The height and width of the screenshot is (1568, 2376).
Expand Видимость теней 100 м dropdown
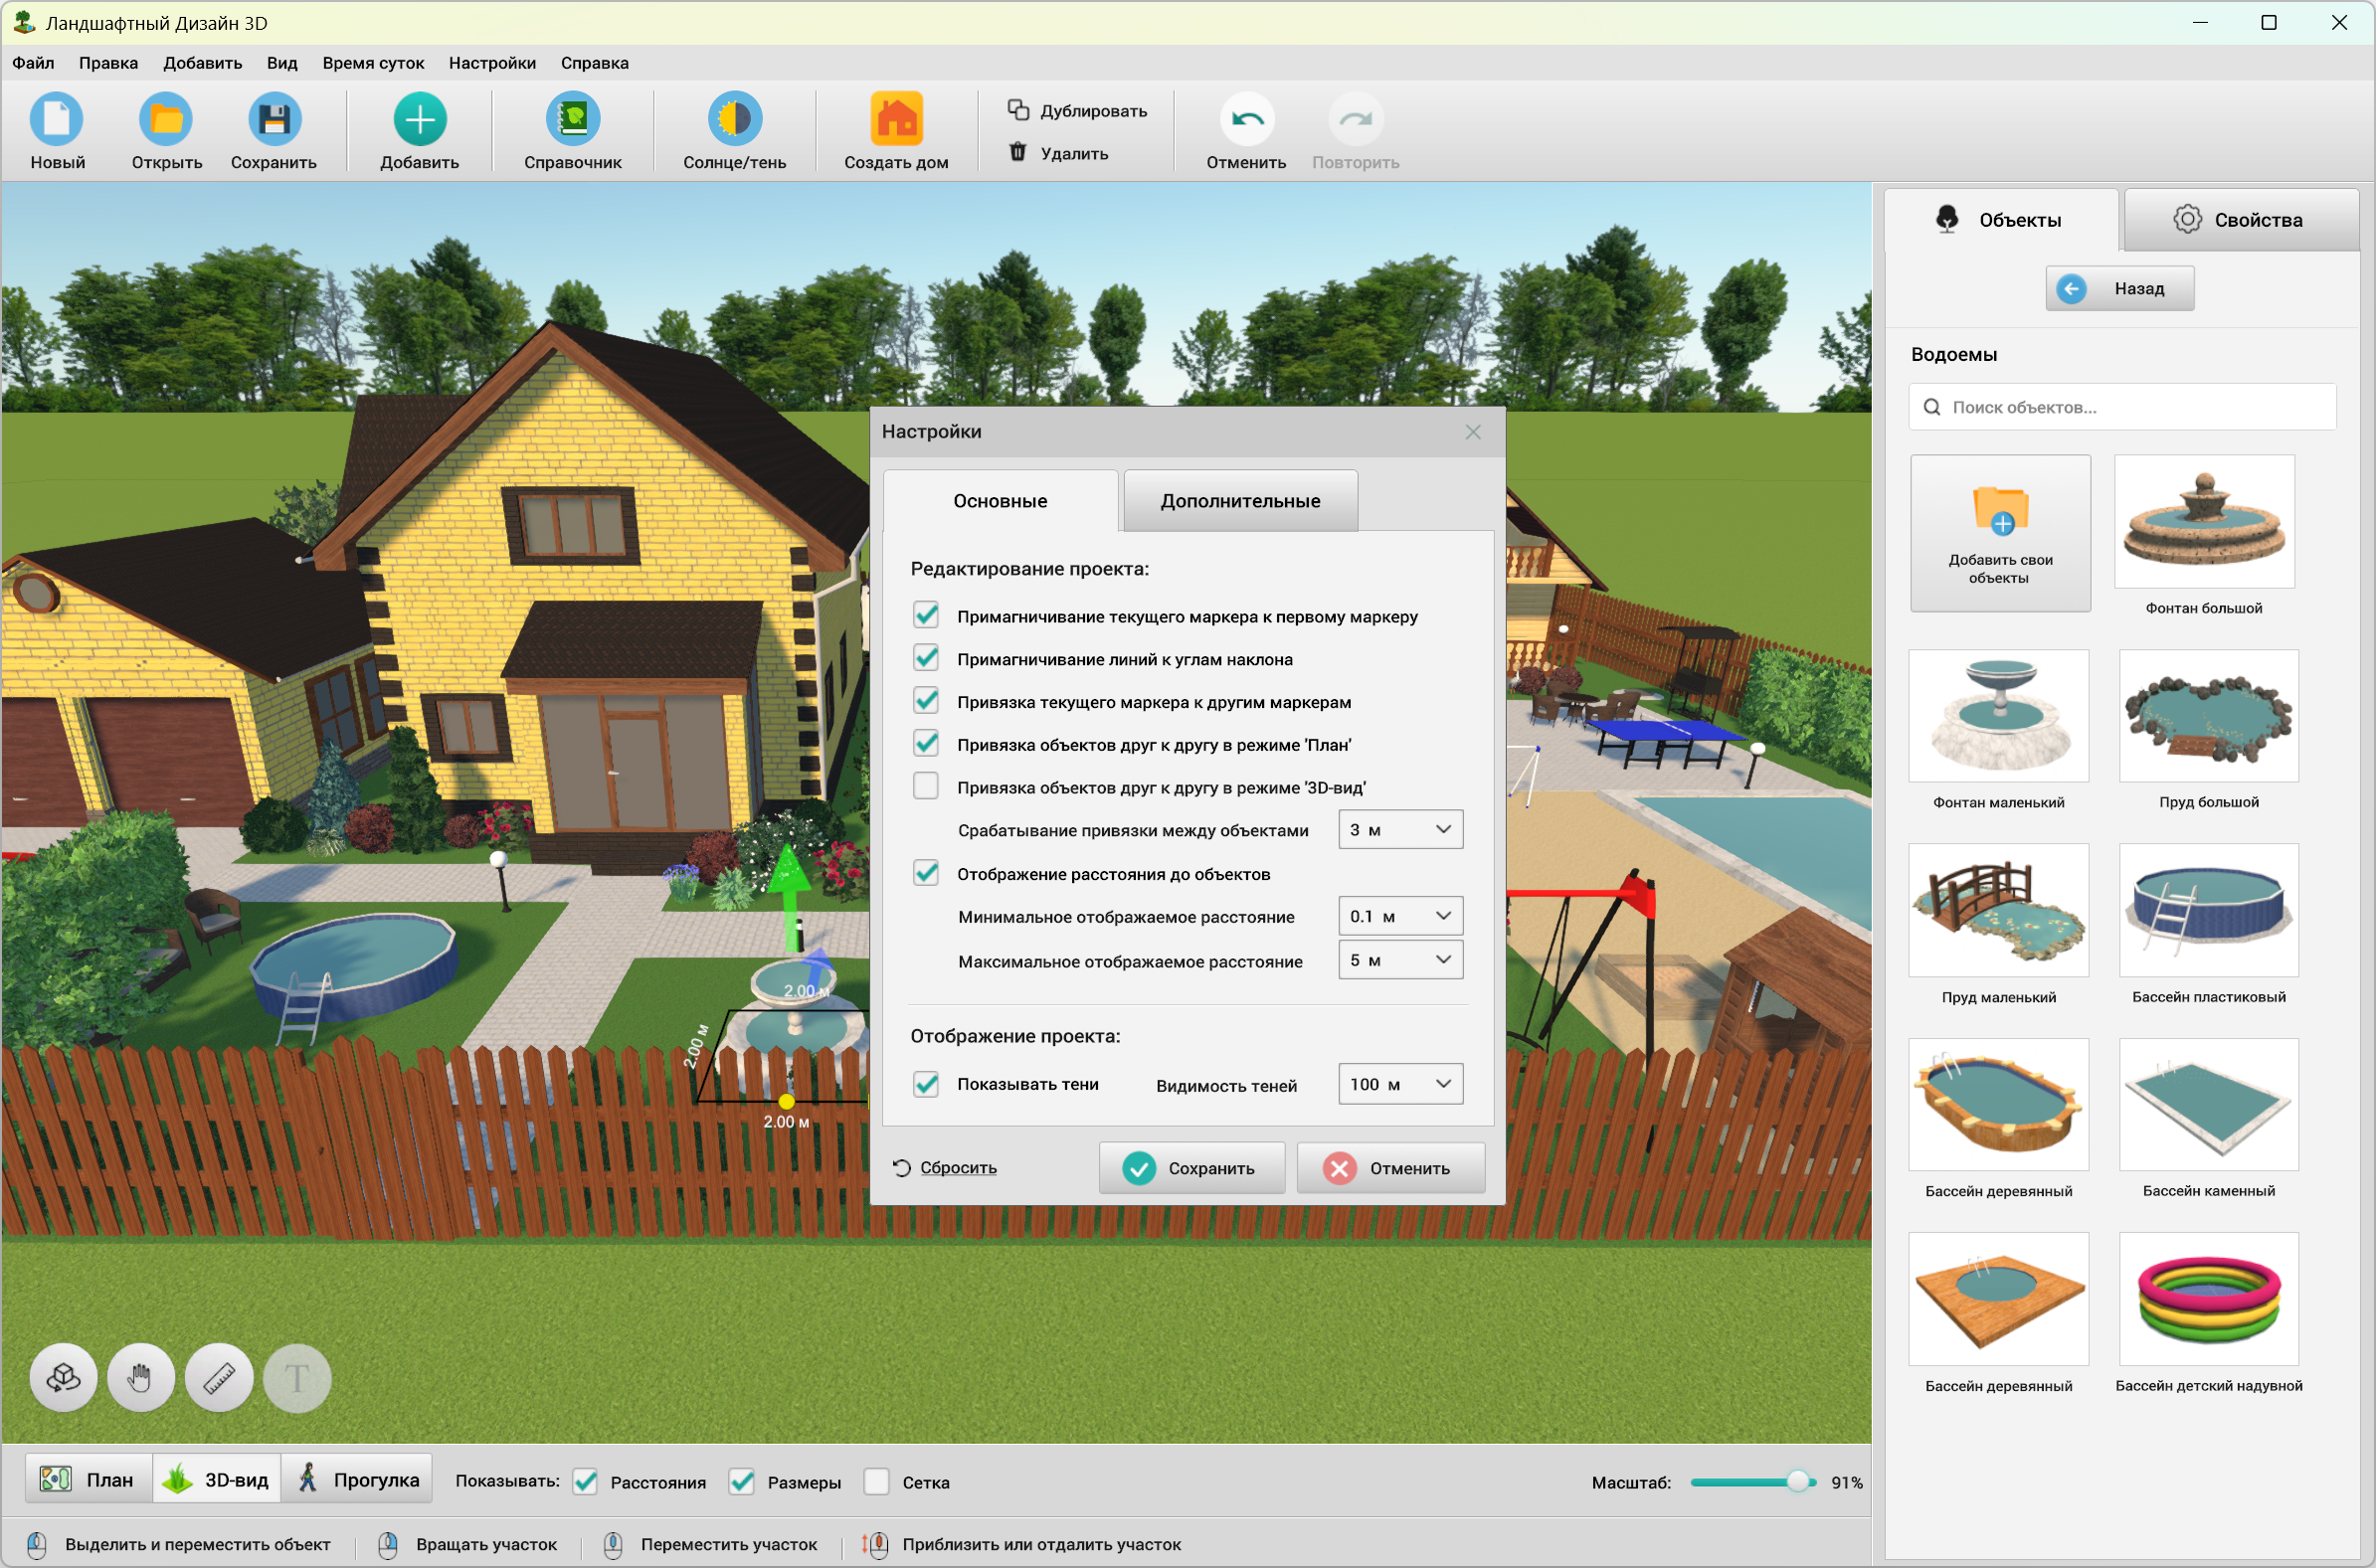tap(1400, 1085)
